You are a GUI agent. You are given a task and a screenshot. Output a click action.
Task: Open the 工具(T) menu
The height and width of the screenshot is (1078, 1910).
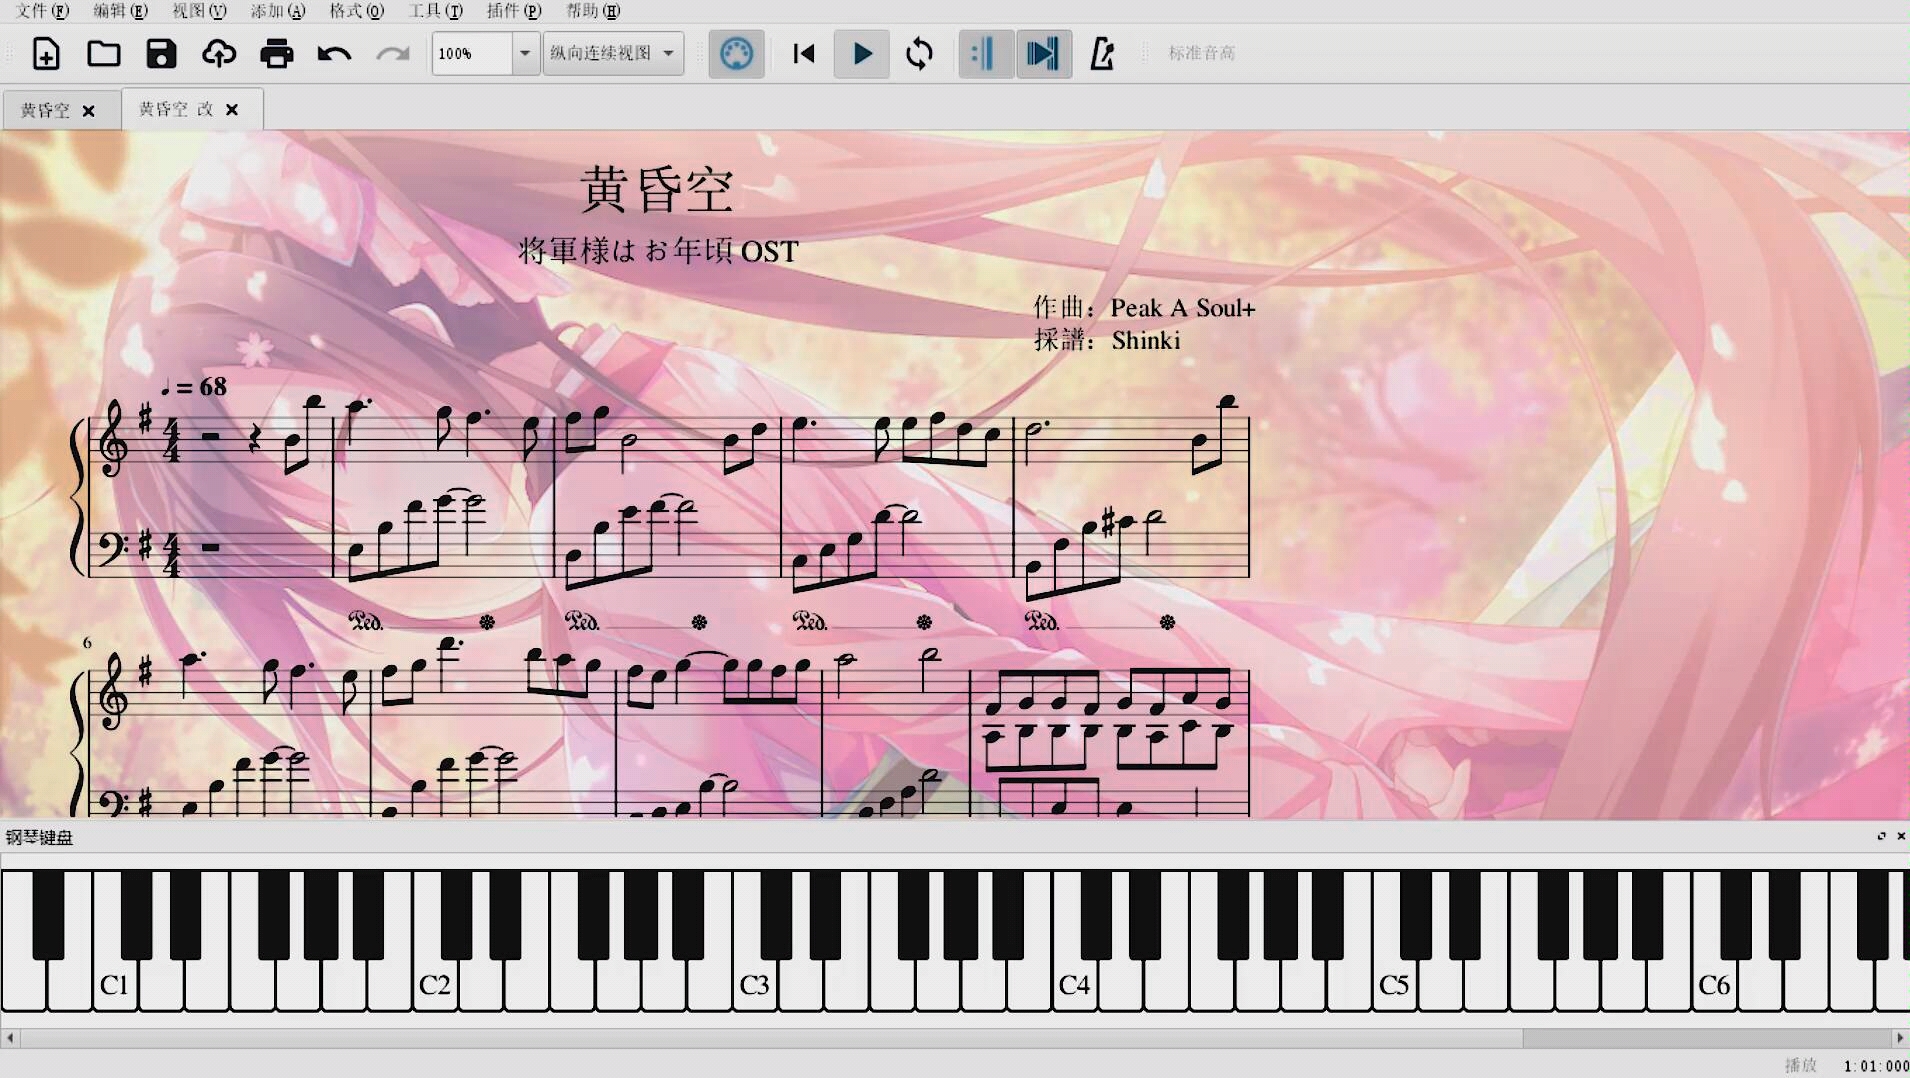click(436, 11)
